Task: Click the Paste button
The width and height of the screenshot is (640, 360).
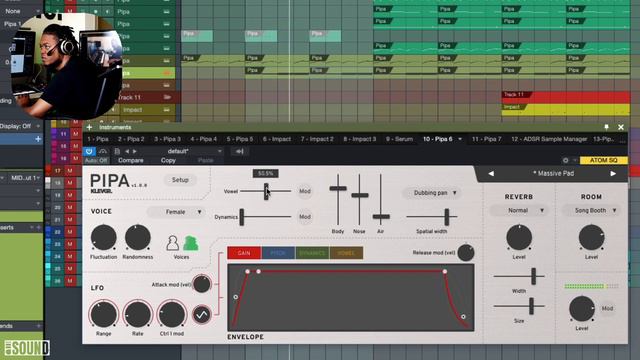Action: (205, 160)
